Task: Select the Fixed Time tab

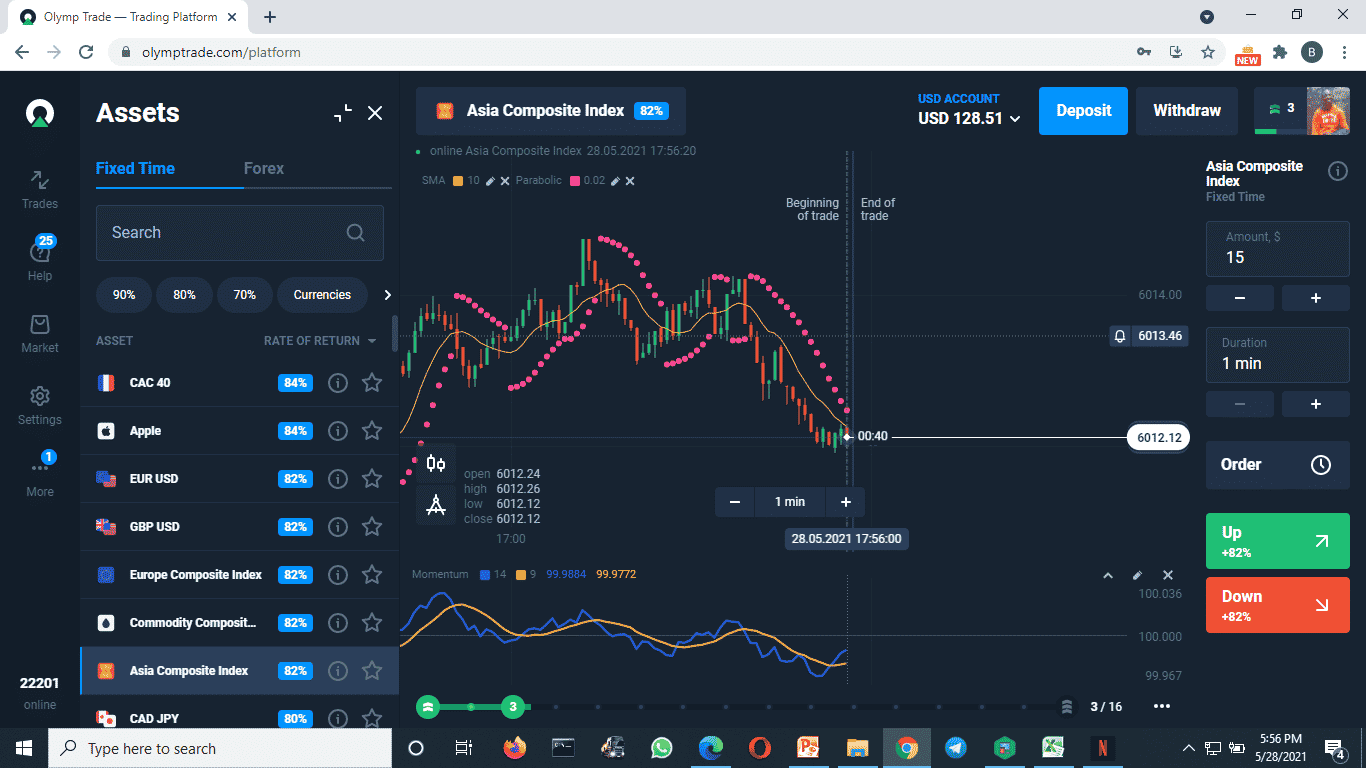Action: pos(135,168)
